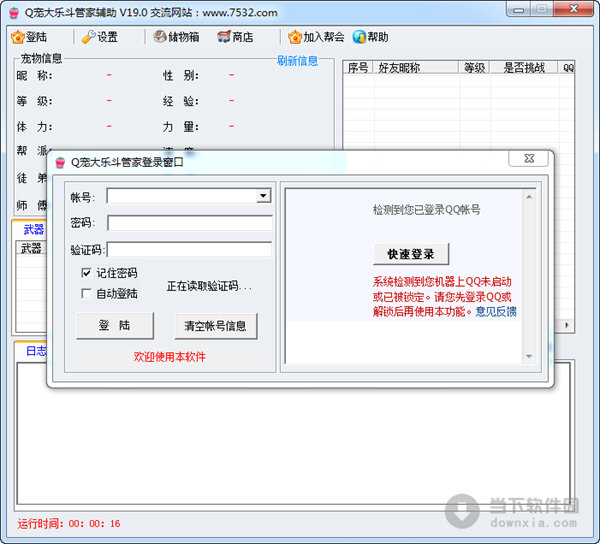
Task: Open the 意见反馈 link
Action: [496, 311]
